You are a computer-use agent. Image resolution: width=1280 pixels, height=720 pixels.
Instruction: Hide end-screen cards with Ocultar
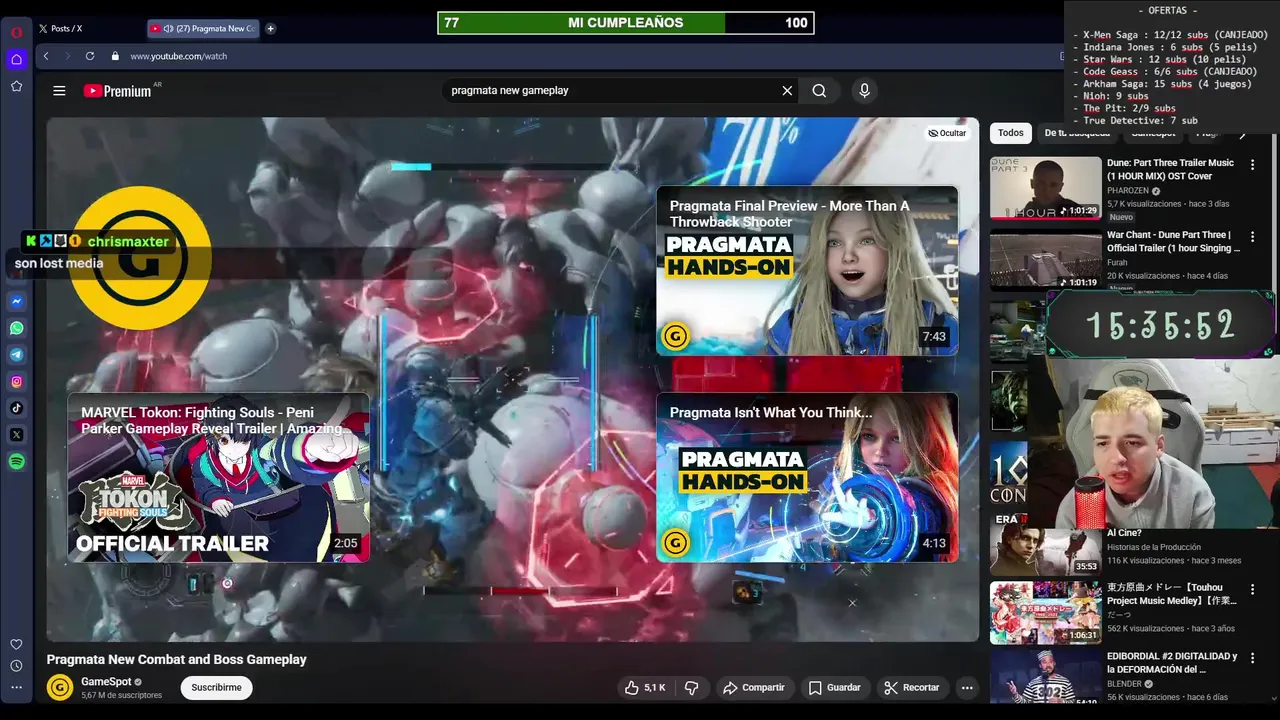tap(947, 133)
